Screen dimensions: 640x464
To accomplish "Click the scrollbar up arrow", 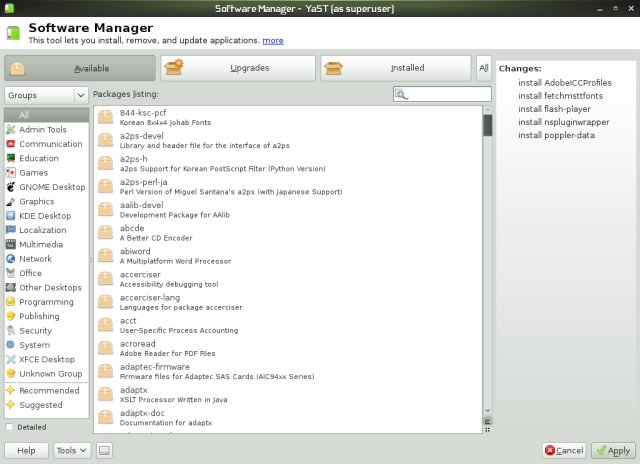I will pos(487,110).
